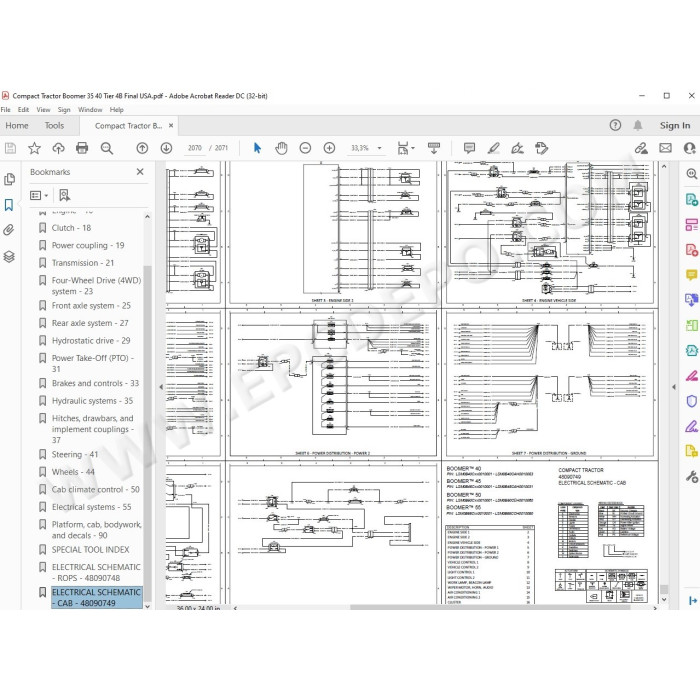700x700 pixels.
Task: Add a sticky note comment
Action: (x=469, y=148)
